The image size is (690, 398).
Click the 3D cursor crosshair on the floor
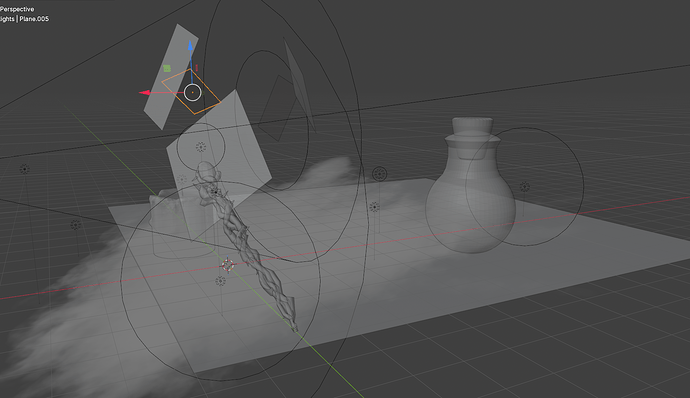click(228, 265)
